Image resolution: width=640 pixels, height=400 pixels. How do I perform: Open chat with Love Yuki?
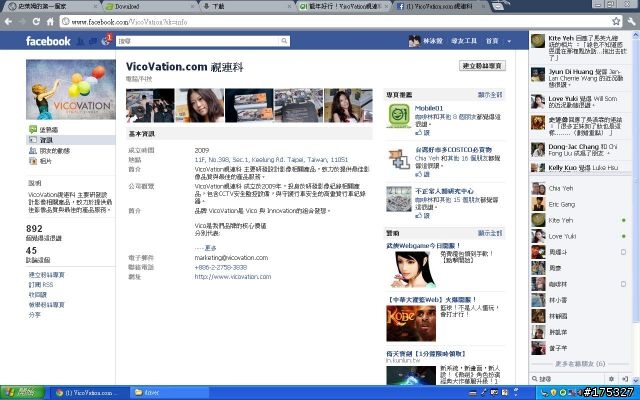580,236
